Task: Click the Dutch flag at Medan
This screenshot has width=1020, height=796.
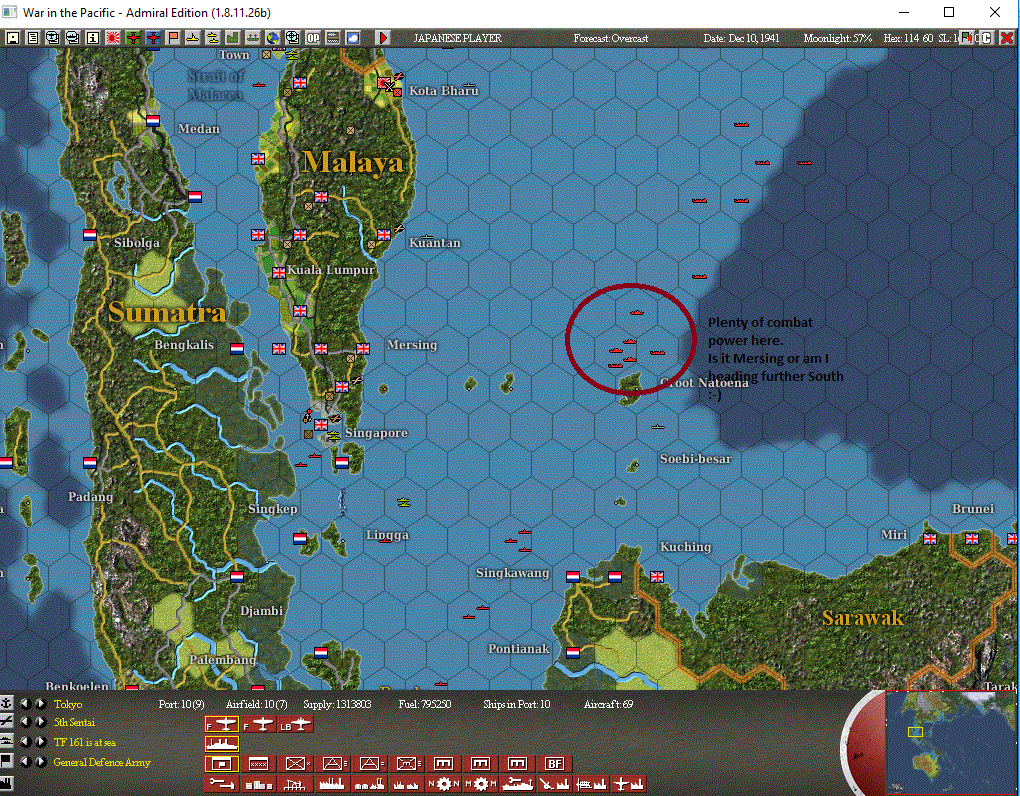Action: click(x=153, y=120)
